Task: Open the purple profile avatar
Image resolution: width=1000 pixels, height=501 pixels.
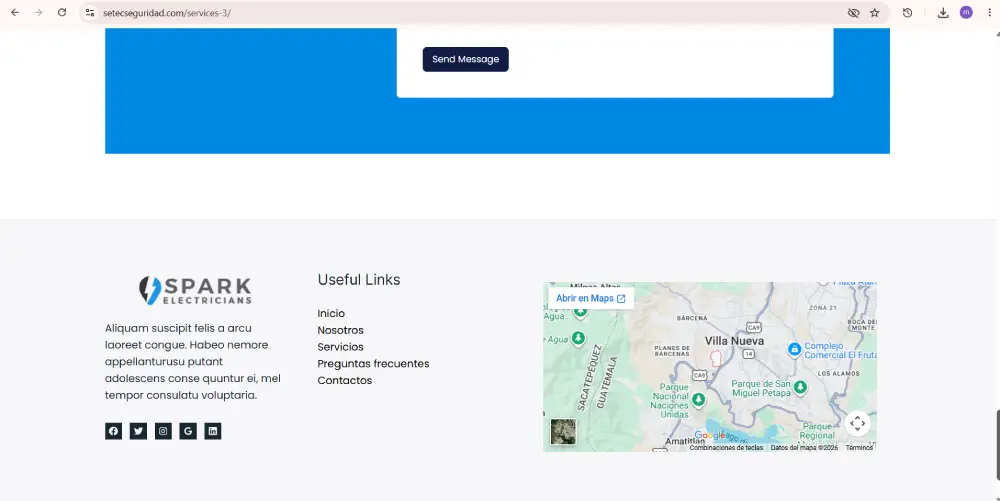Action: coord(966,13)
